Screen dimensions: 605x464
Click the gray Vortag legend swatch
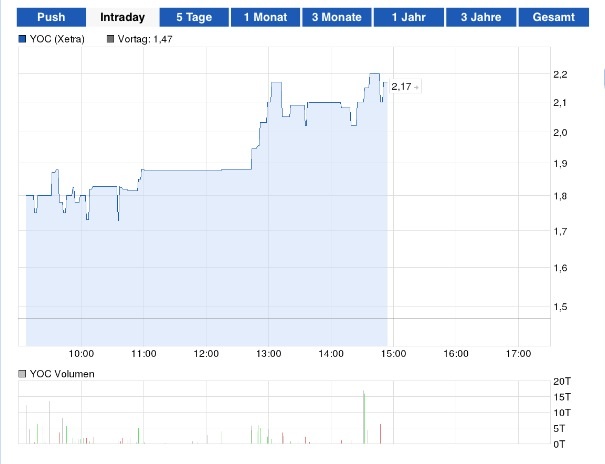pyautogui.click(x=110, y=39)
